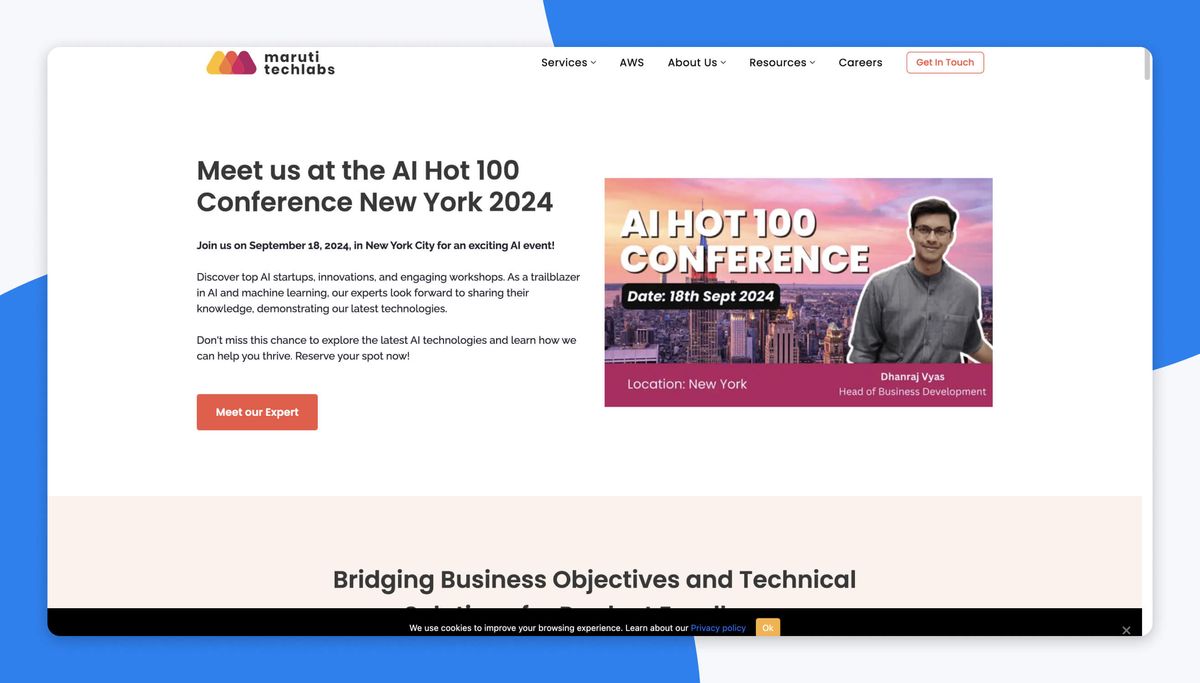This screenshot has width=1200, height=683.
Task: Open the Privacy policy link
Action: tap(718, 628)
